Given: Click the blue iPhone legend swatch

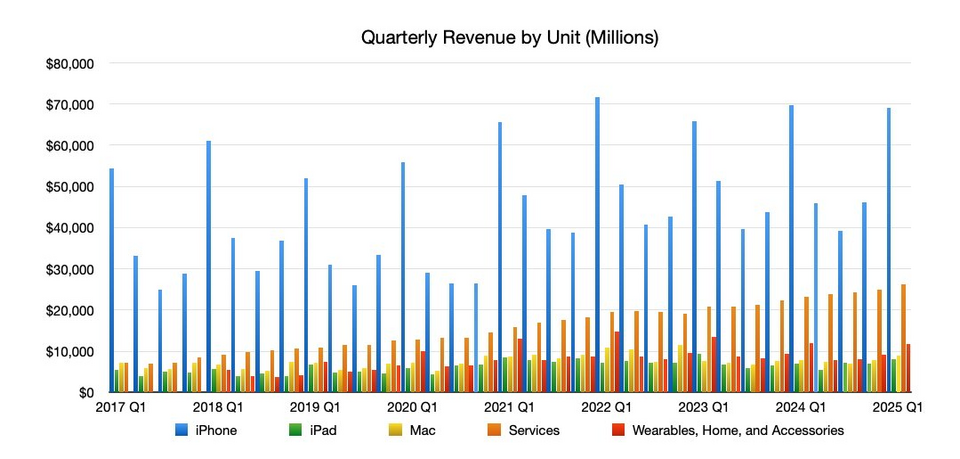Looking at the screenshot, I should (x=181, y=430).
